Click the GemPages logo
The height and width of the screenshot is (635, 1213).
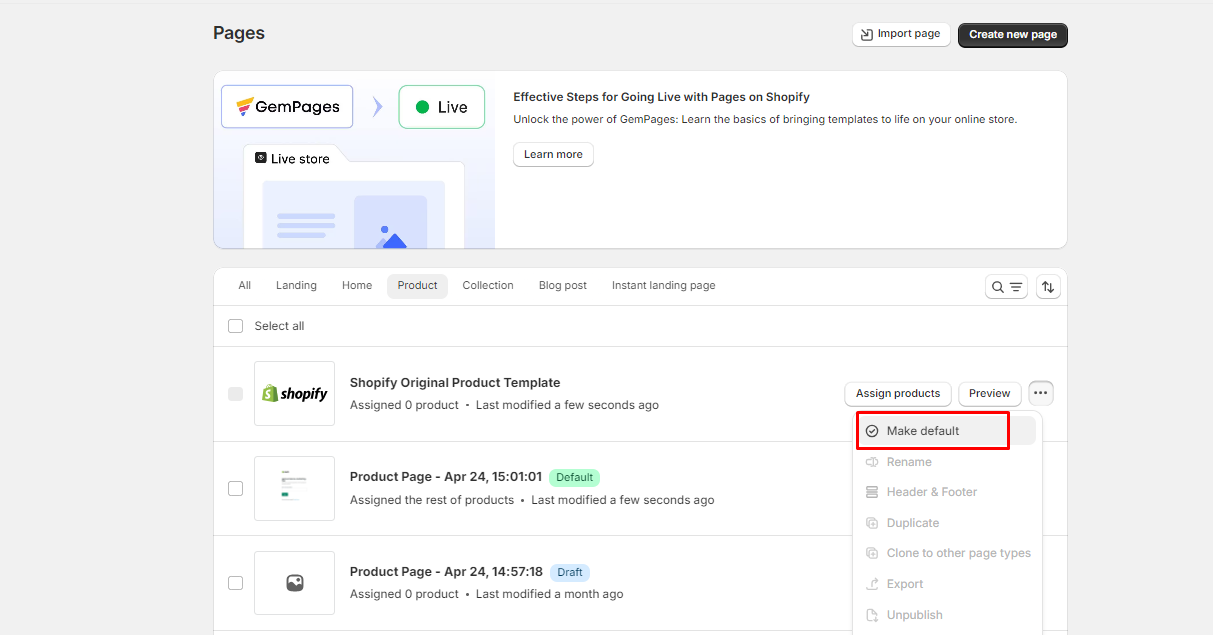pos(286,106)
